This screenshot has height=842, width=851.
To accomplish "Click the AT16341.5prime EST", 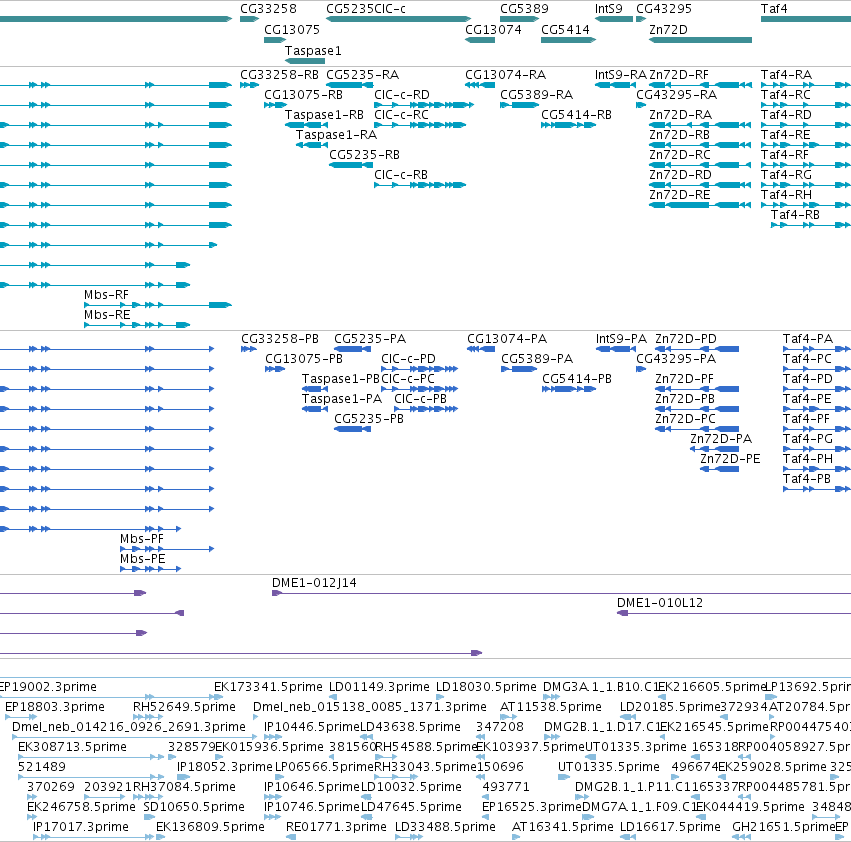I will (x=516, y=837).
